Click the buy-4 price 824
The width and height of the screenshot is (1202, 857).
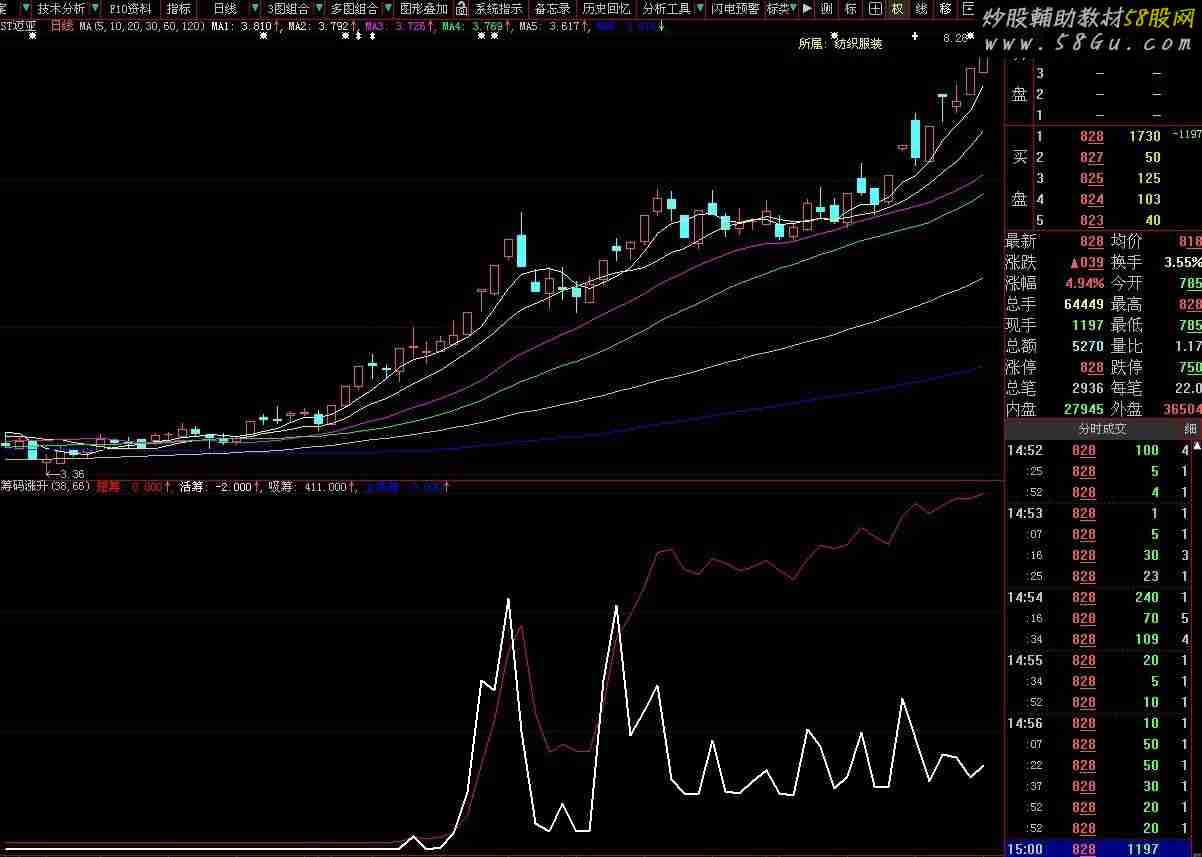[x=1091, y=199]
